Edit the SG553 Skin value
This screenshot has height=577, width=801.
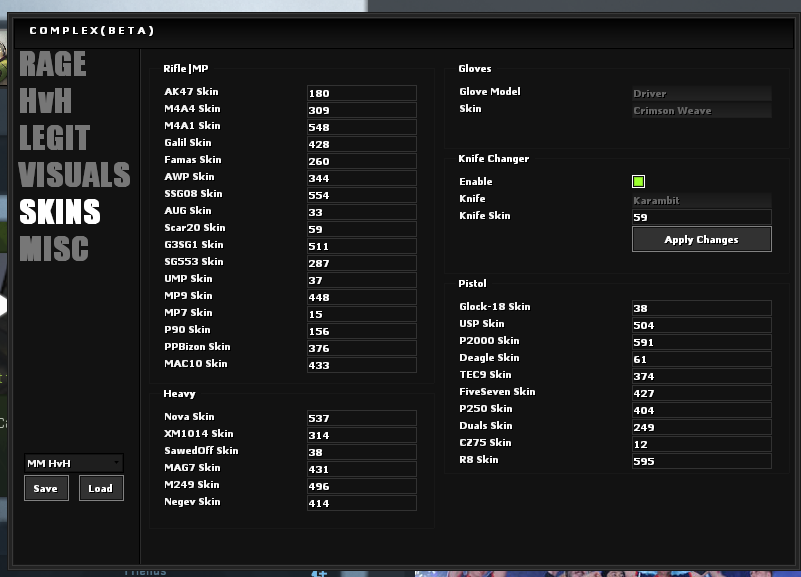pyautogui.click(x=362, y=263)
